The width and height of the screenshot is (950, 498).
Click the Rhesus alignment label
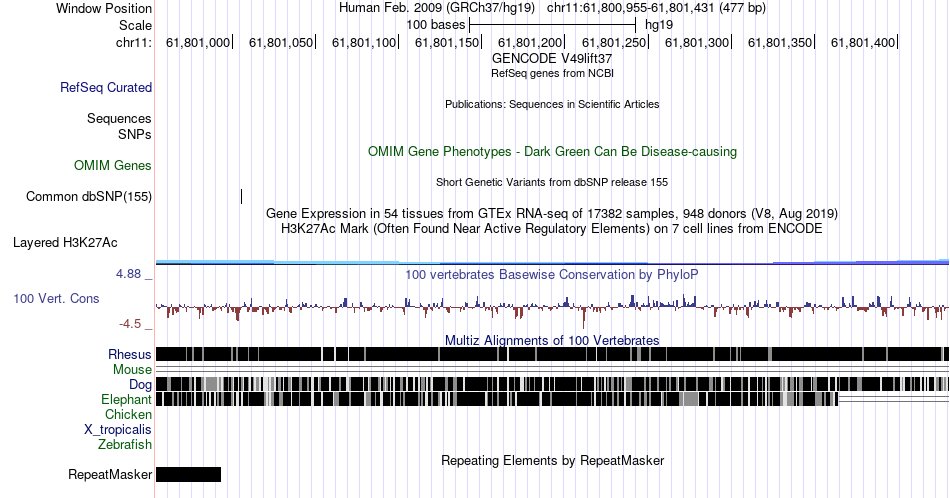[130, 354]
